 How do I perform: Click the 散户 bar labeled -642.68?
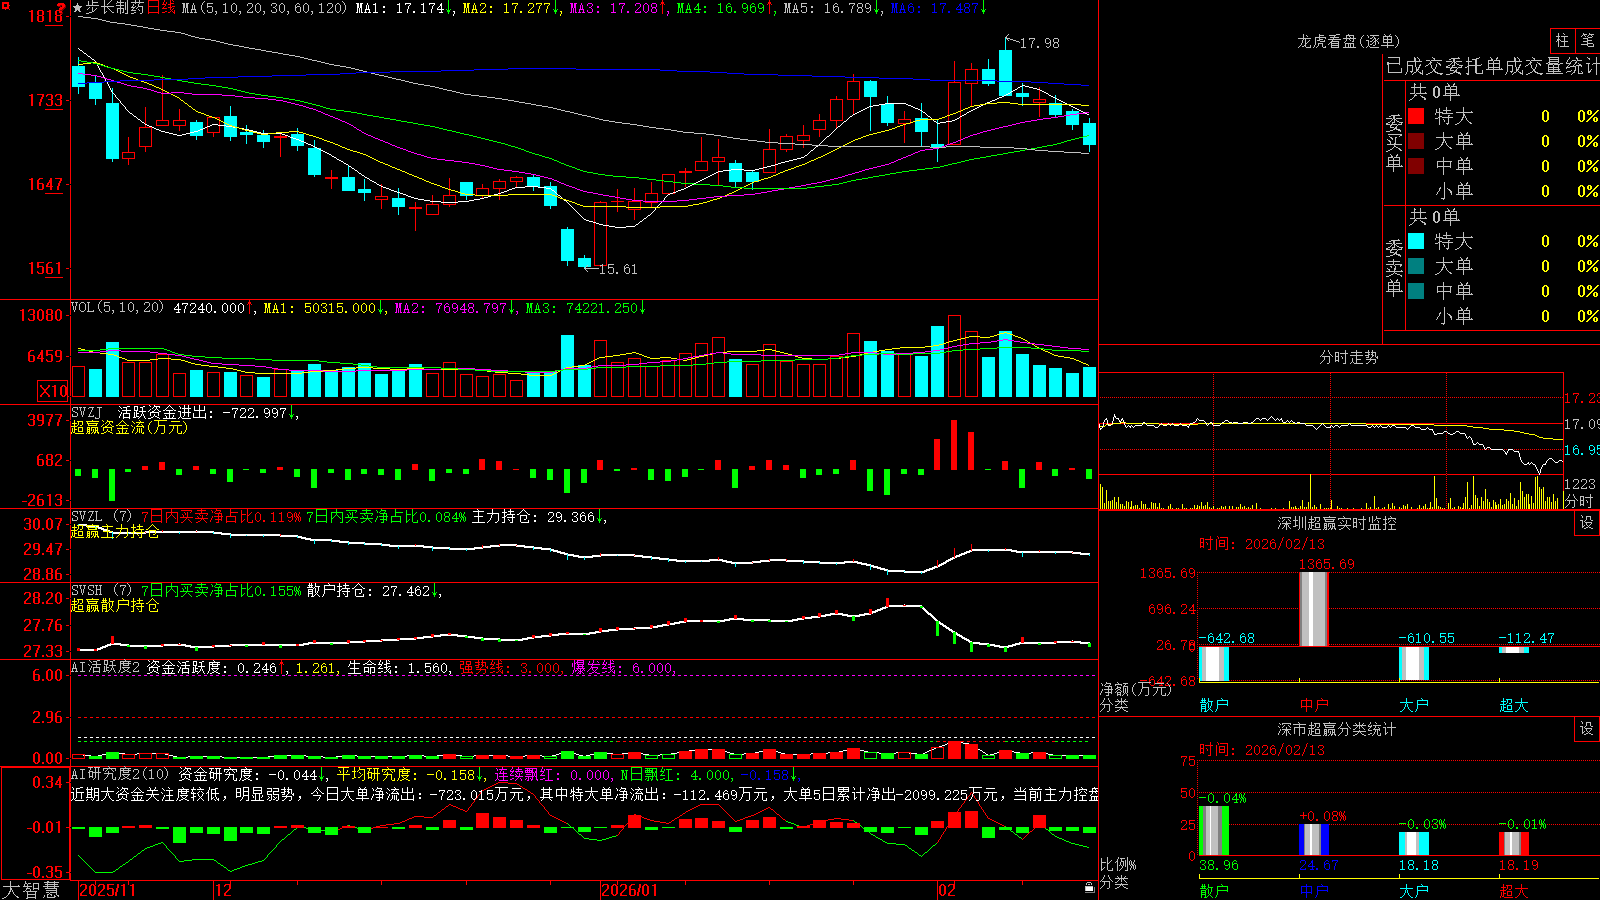click(x=1214, y=664)
